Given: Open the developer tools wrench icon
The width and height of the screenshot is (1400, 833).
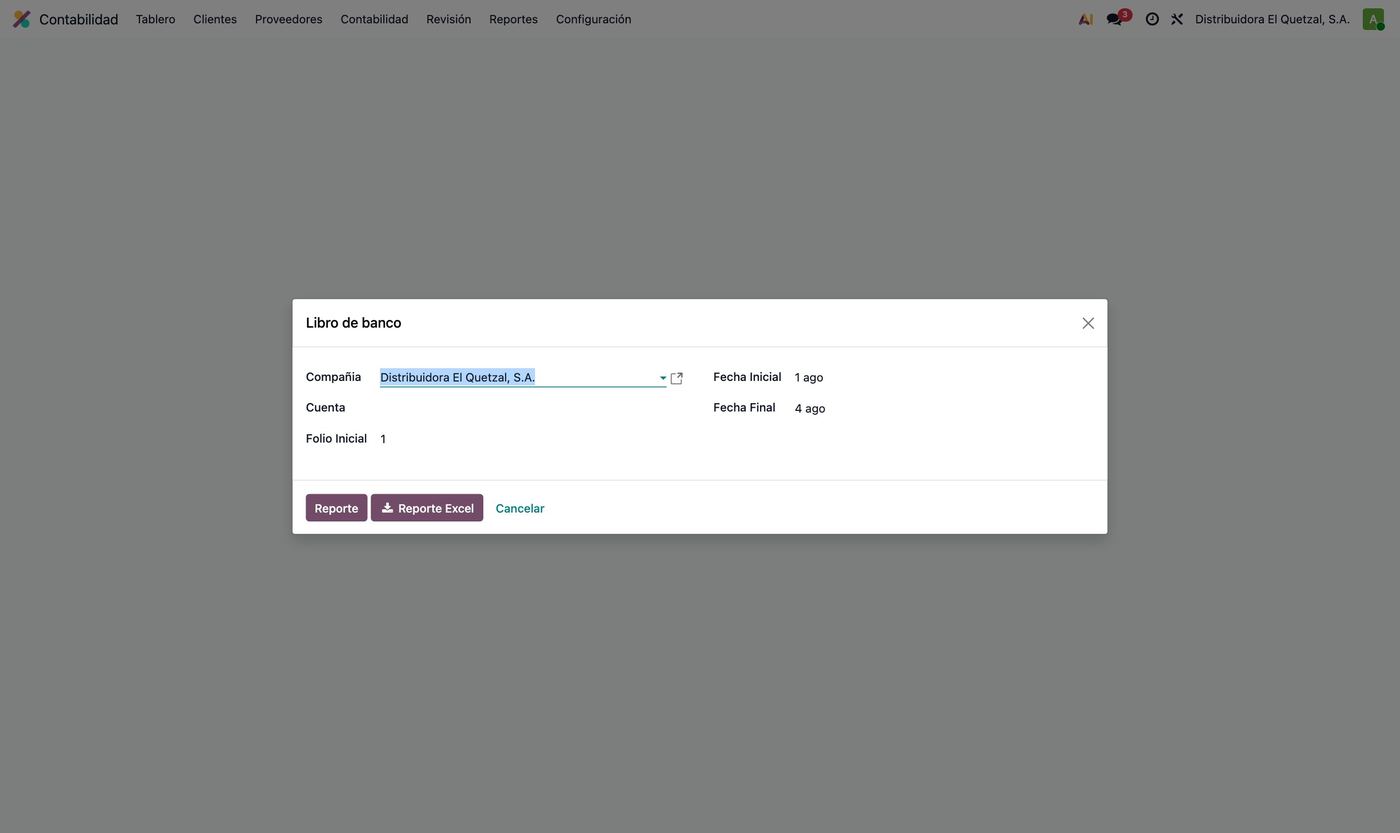Looking at the screenshot, I should click(1177, 19).
